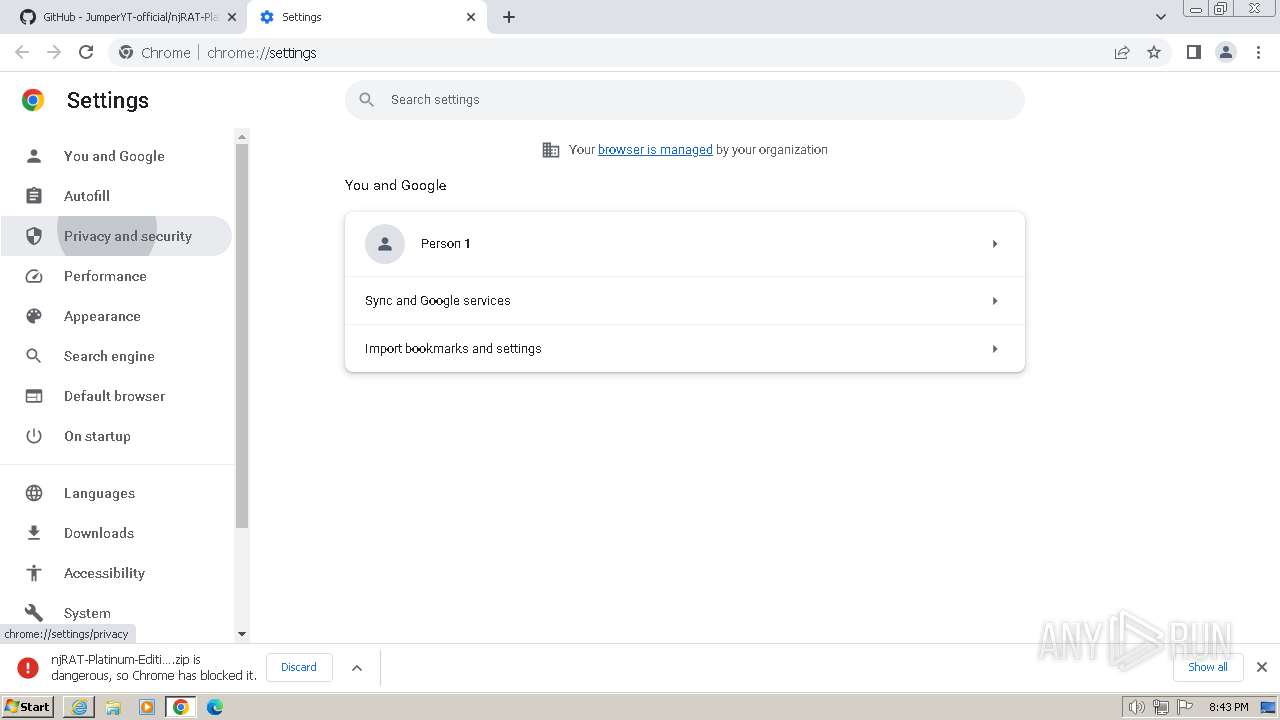Open the browser is managed link
1280x720 pixels.
click(x=655, y=150)
